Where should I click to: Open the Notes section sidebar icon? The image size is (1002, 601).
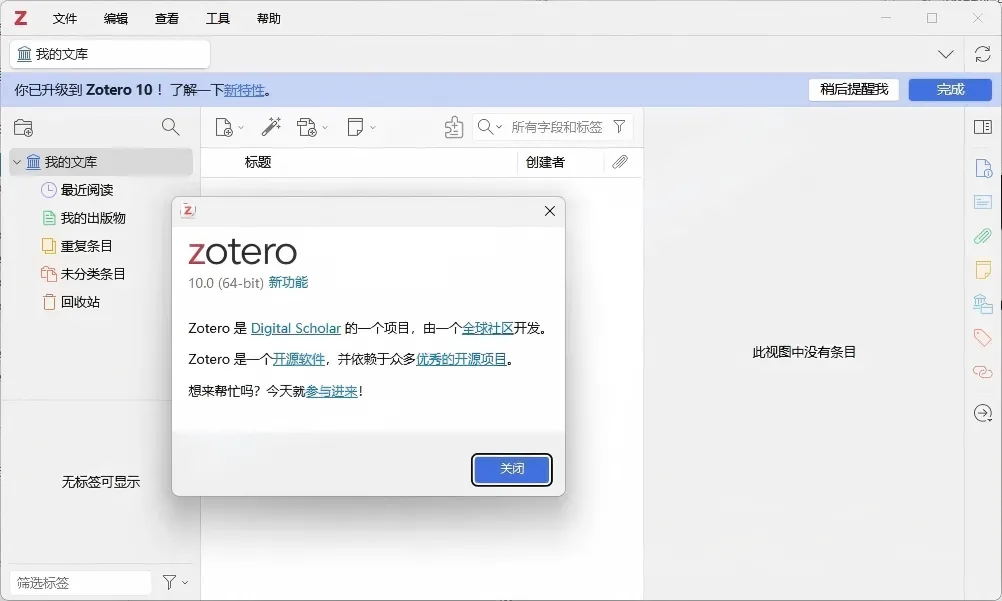click(983, 269)
